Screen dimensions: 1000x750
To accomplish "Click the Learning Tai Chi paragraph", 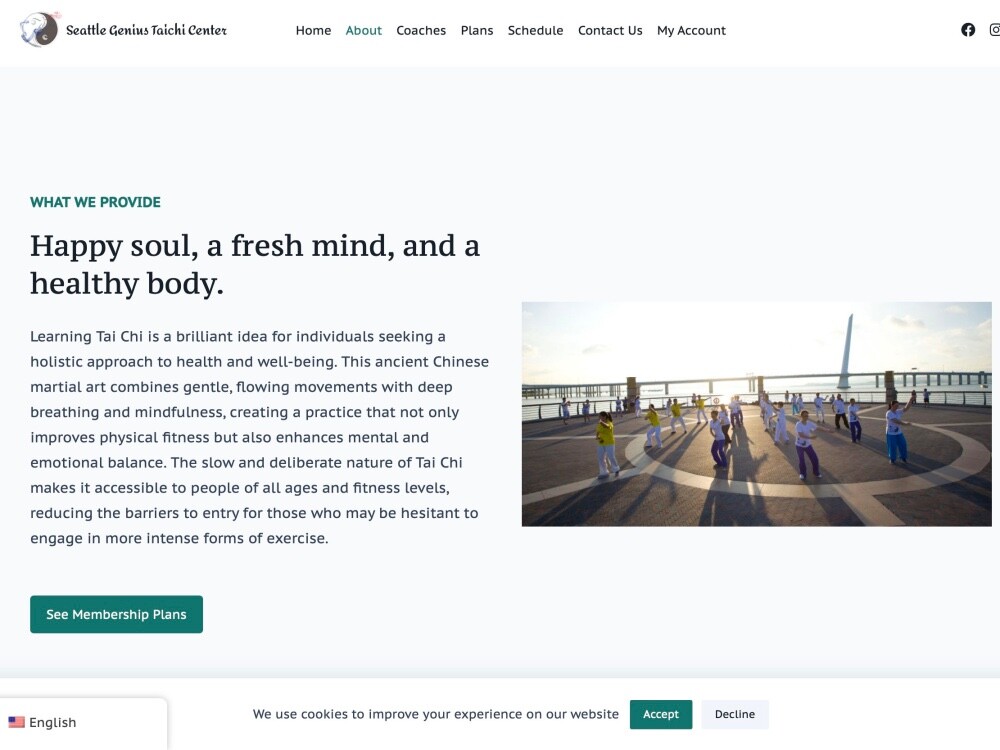I will point(260,438).
